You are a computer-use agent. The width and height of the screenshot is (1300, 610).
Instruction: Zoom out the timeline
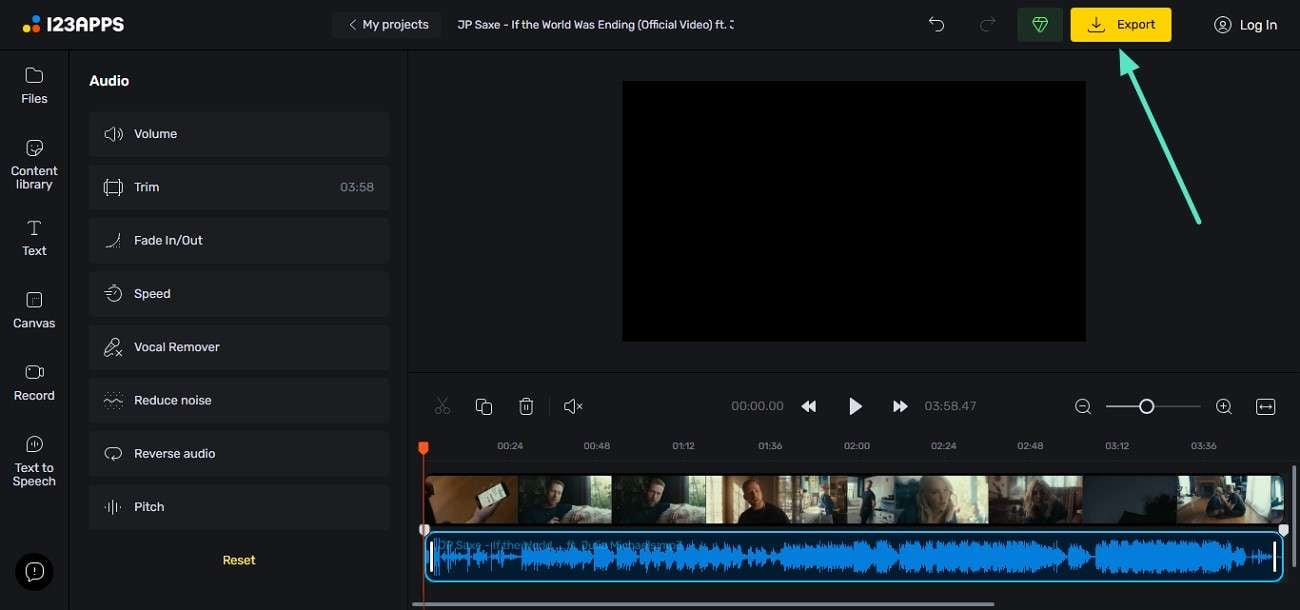(x=1083, y=406)
